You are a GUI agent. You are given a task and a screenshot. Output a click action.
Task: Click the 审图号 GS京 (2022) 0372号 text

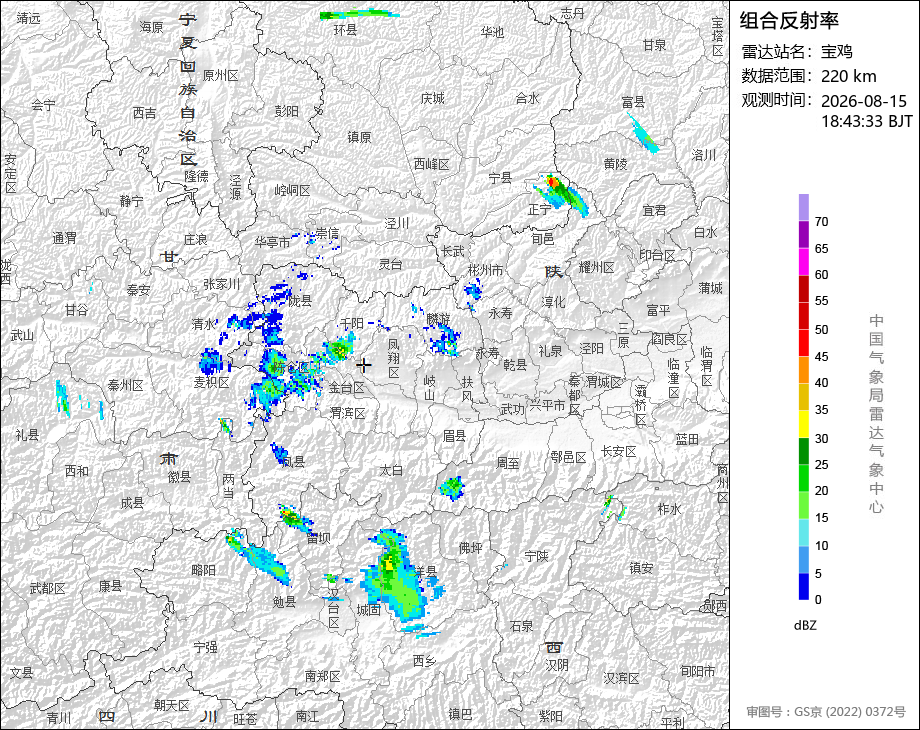tap(826, 712)
